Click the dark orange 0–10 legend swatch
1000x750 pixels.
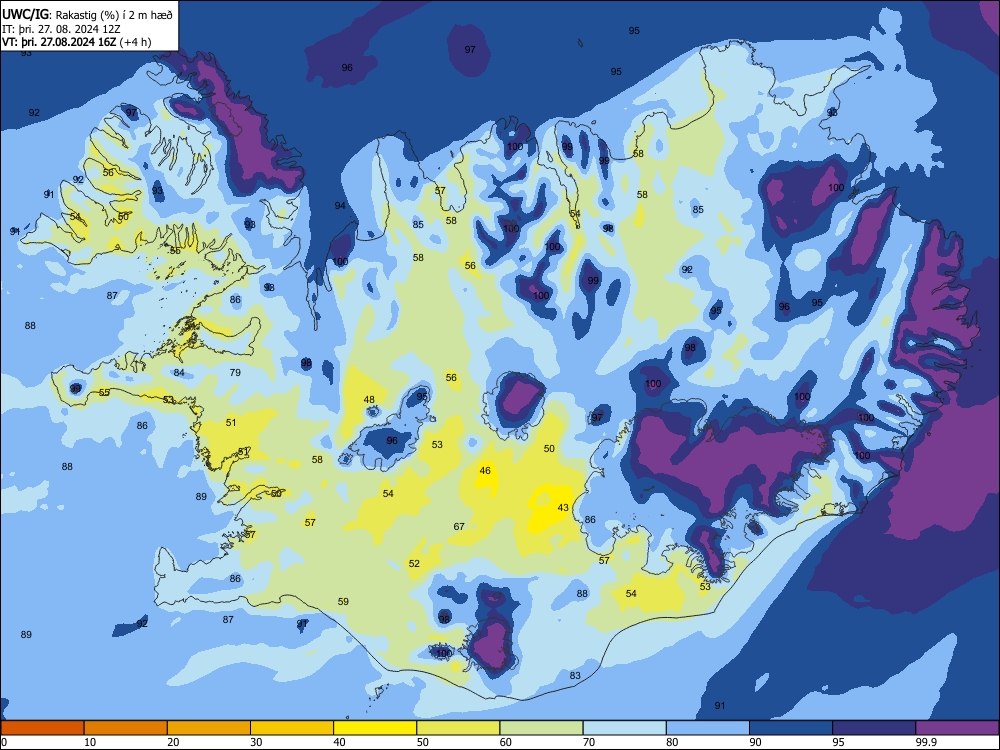(42, 728)
